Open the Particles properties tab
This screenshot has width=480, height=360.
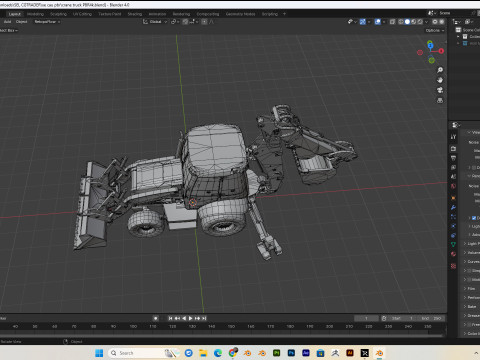point(453,217)
